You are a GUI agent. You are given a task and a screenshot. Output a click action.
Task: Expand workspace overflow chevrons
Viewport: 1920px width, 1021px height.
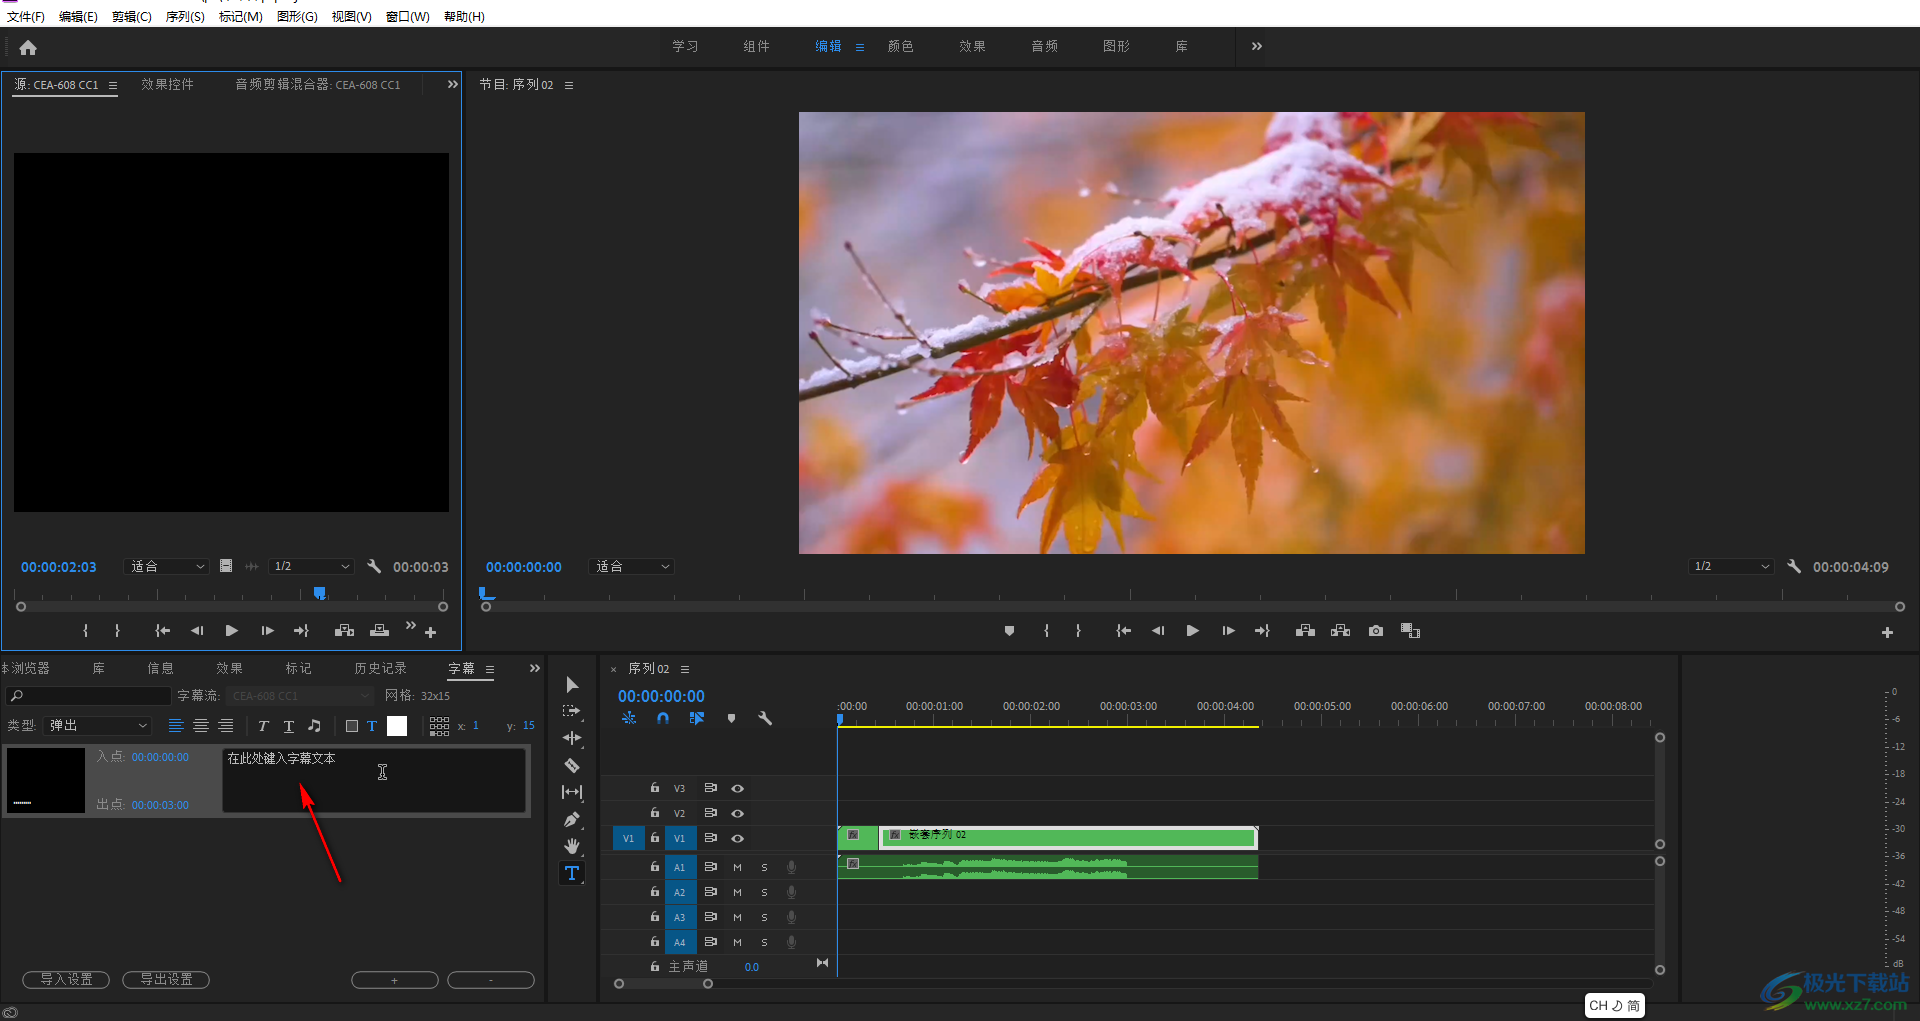tap(1257, 46)
